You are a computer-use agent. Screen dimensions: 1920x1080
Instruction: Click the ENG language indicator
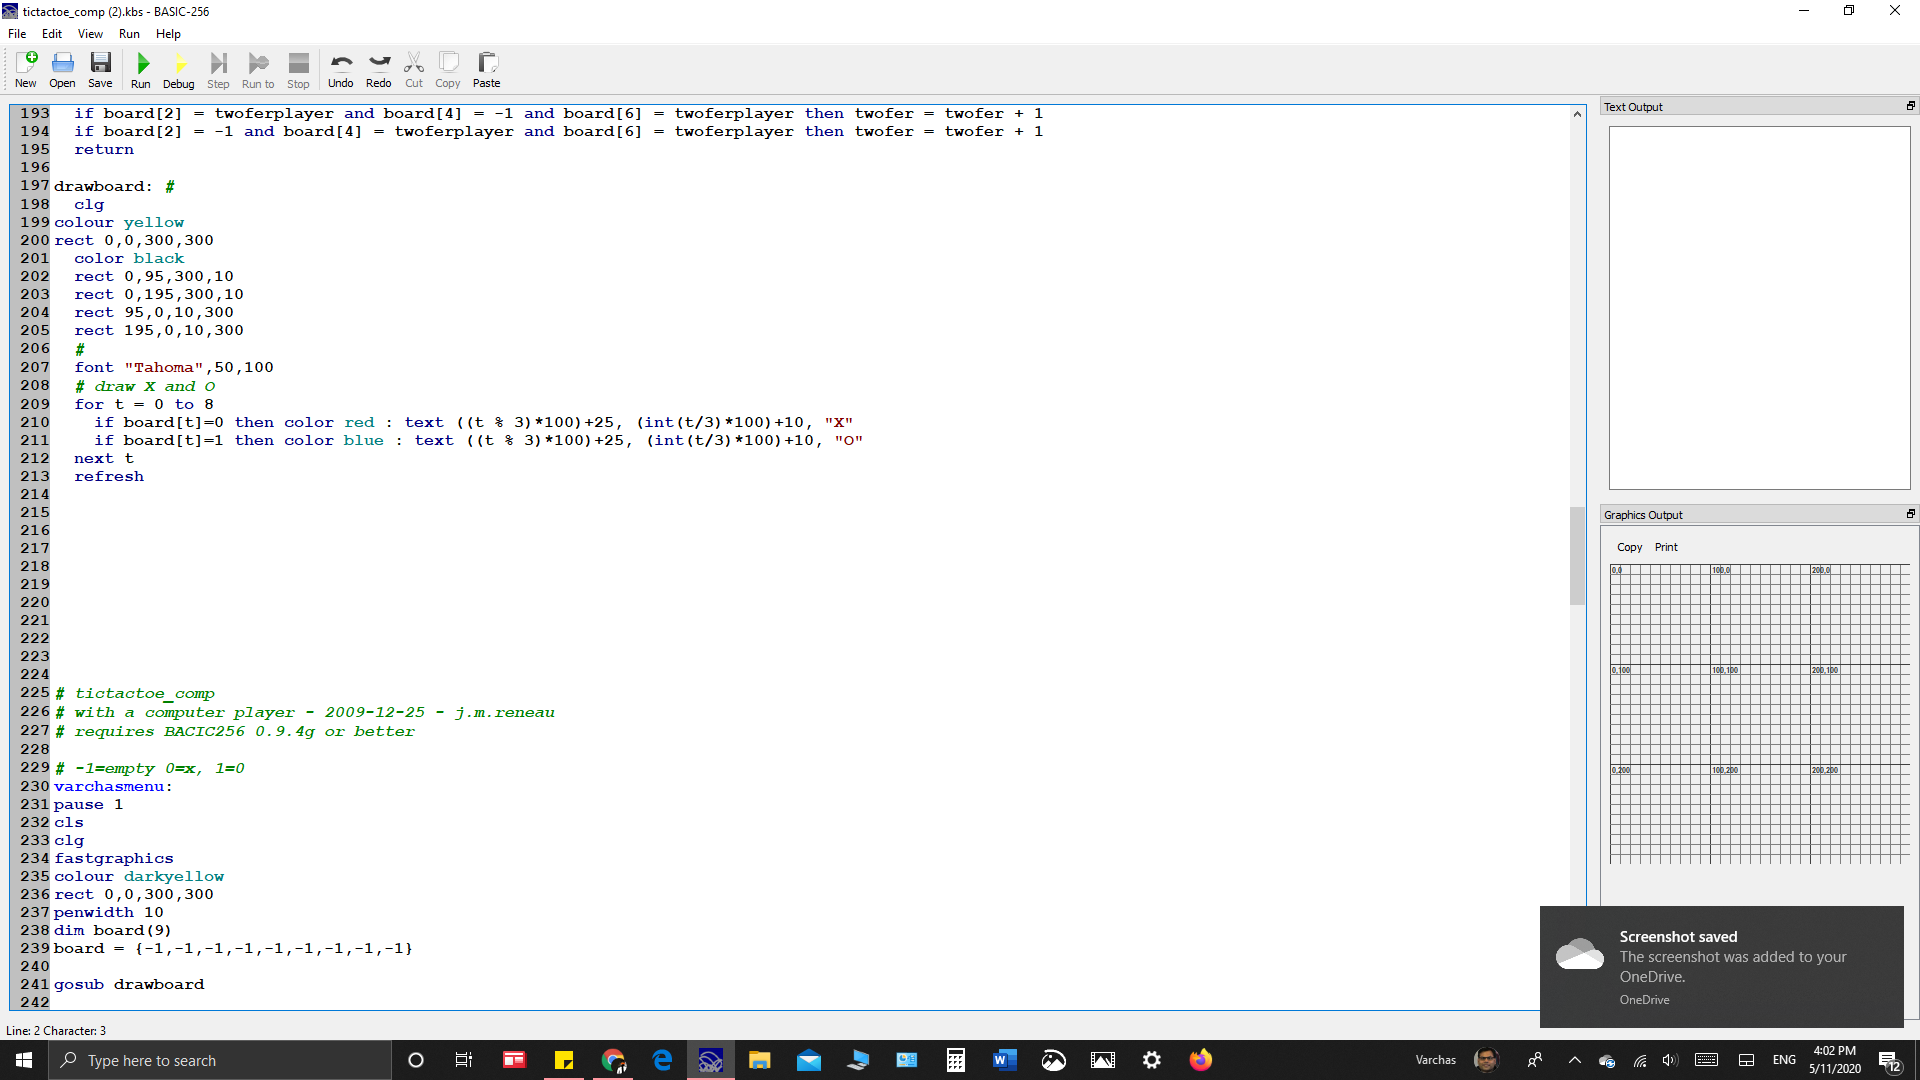(x=1784, y=1060)
